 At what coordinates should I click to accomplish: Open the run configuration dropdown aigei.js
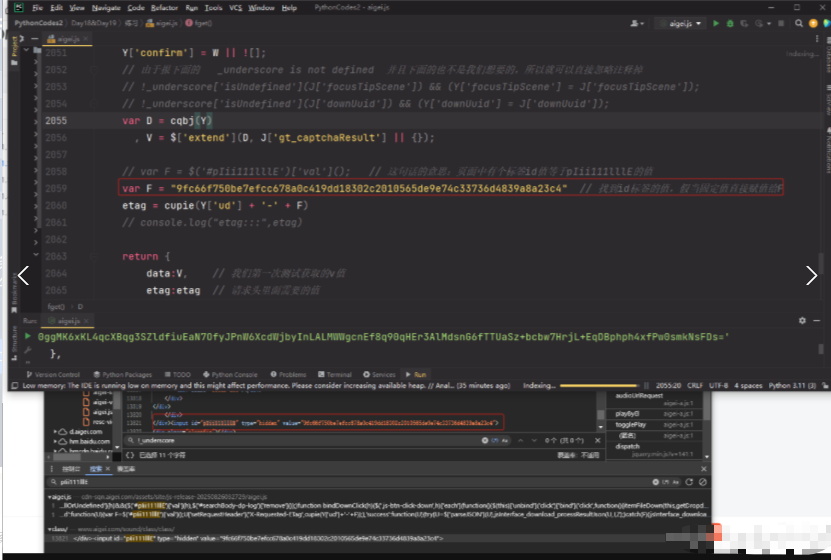click(680, 23)
